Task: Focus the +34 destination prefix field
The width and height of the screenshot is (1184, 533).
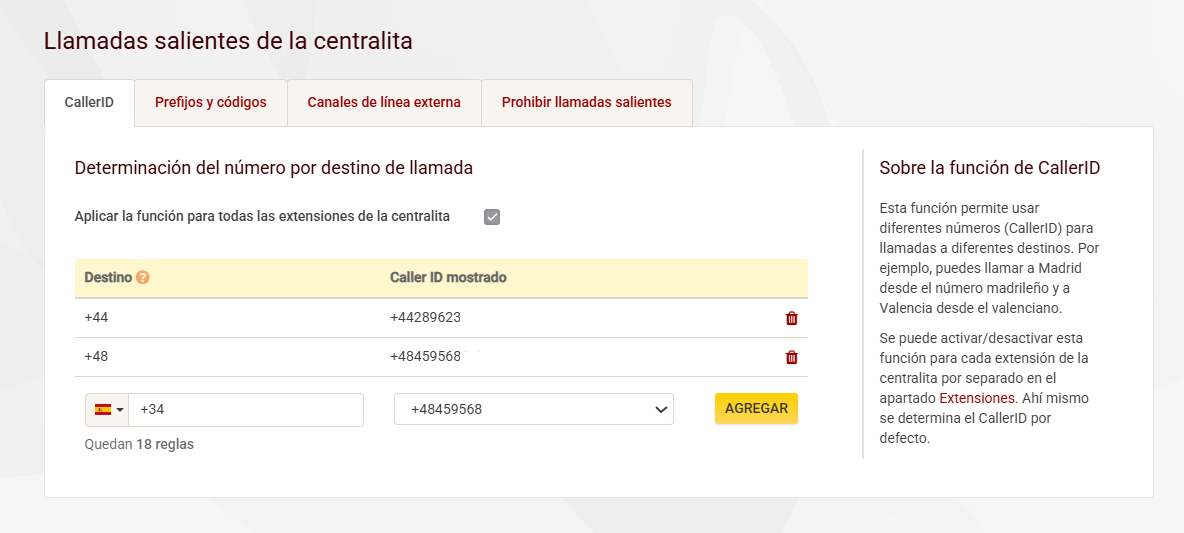Action: point(246,410)
